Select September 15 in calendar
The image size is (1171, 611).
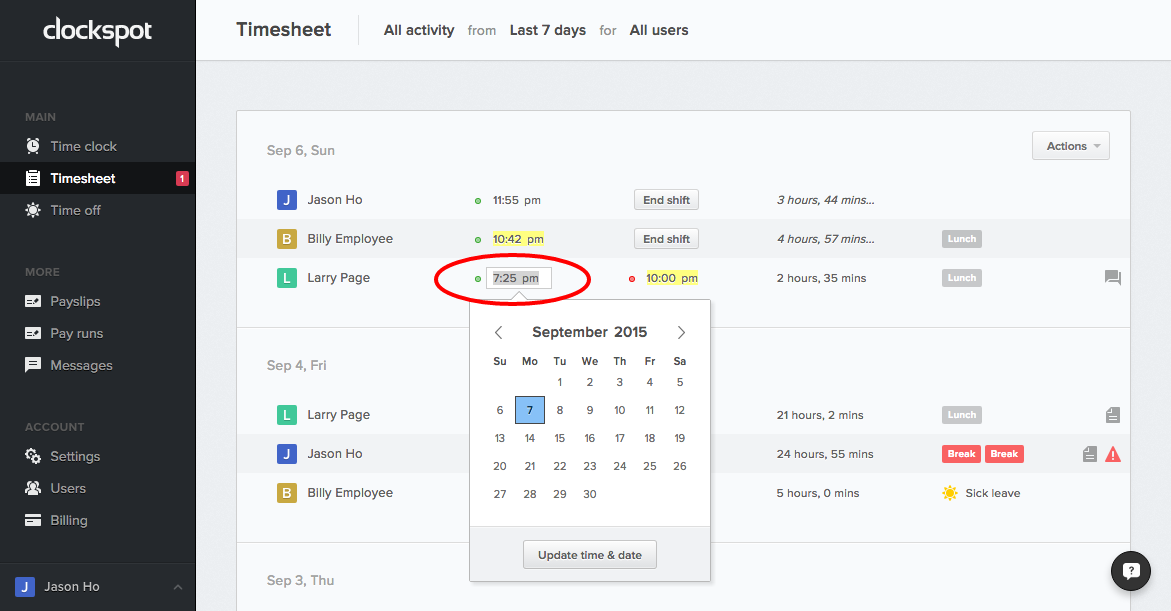point(559,438)
